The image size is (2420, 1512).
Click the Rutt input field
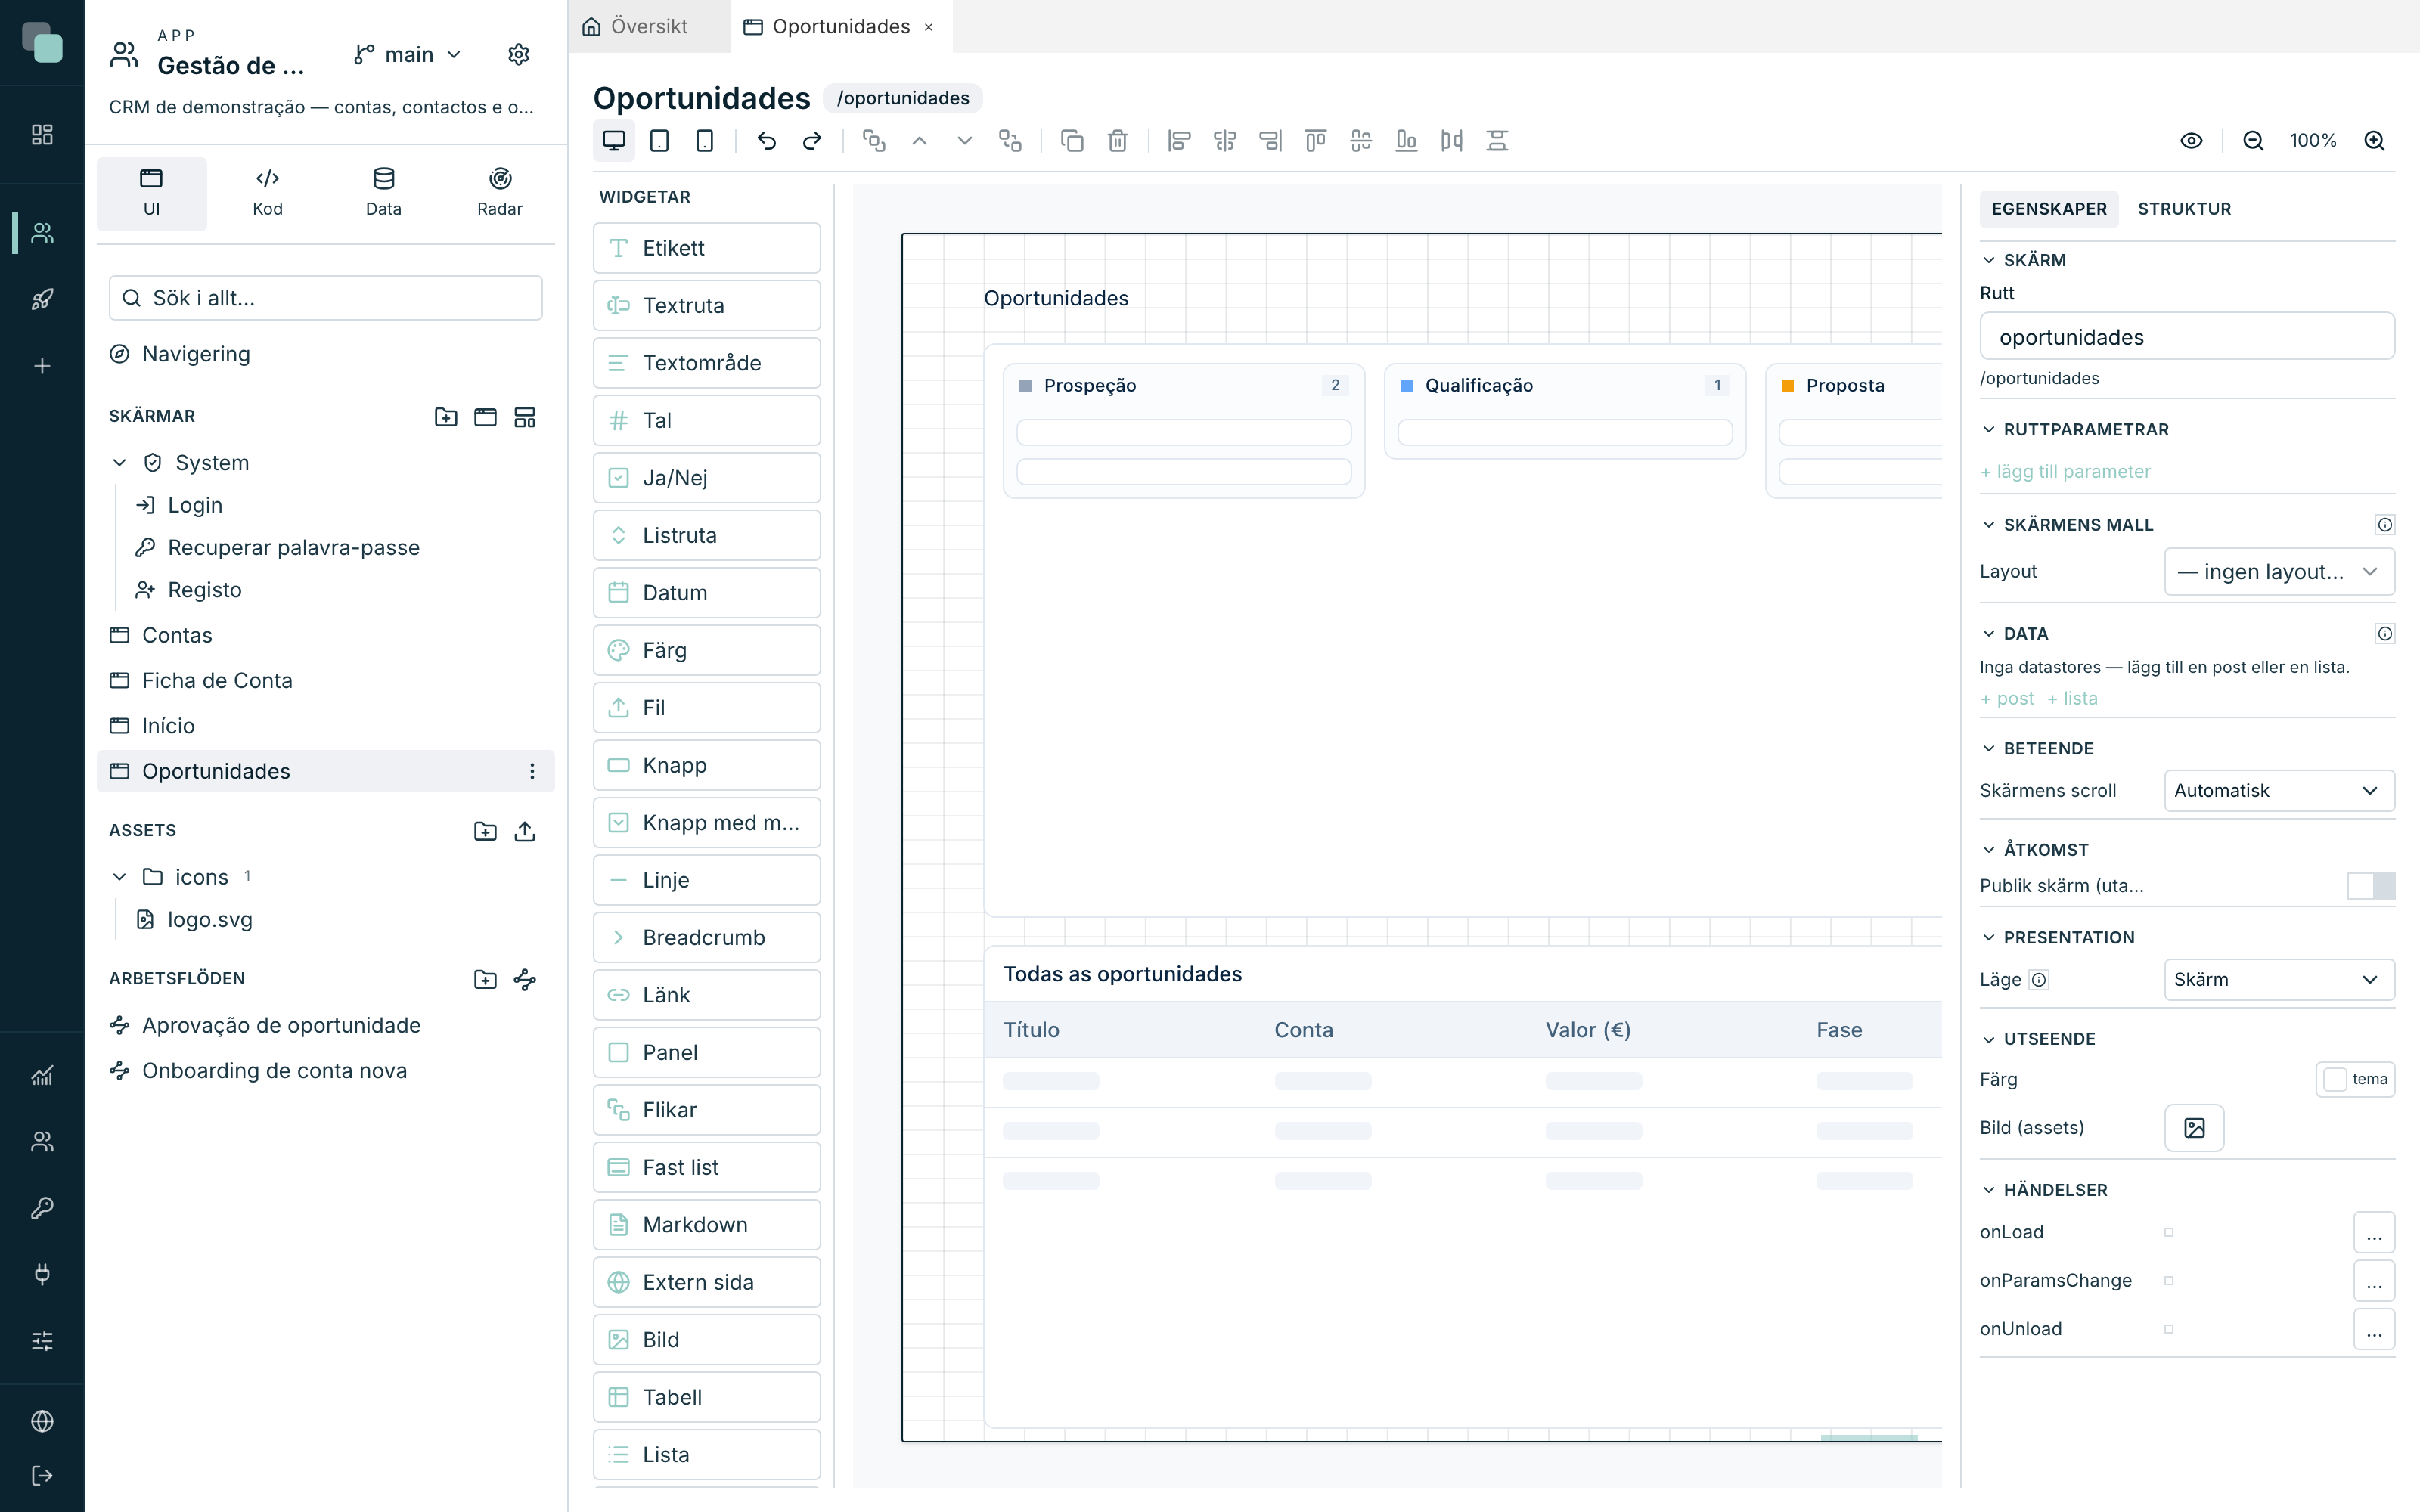(2187, 336)
